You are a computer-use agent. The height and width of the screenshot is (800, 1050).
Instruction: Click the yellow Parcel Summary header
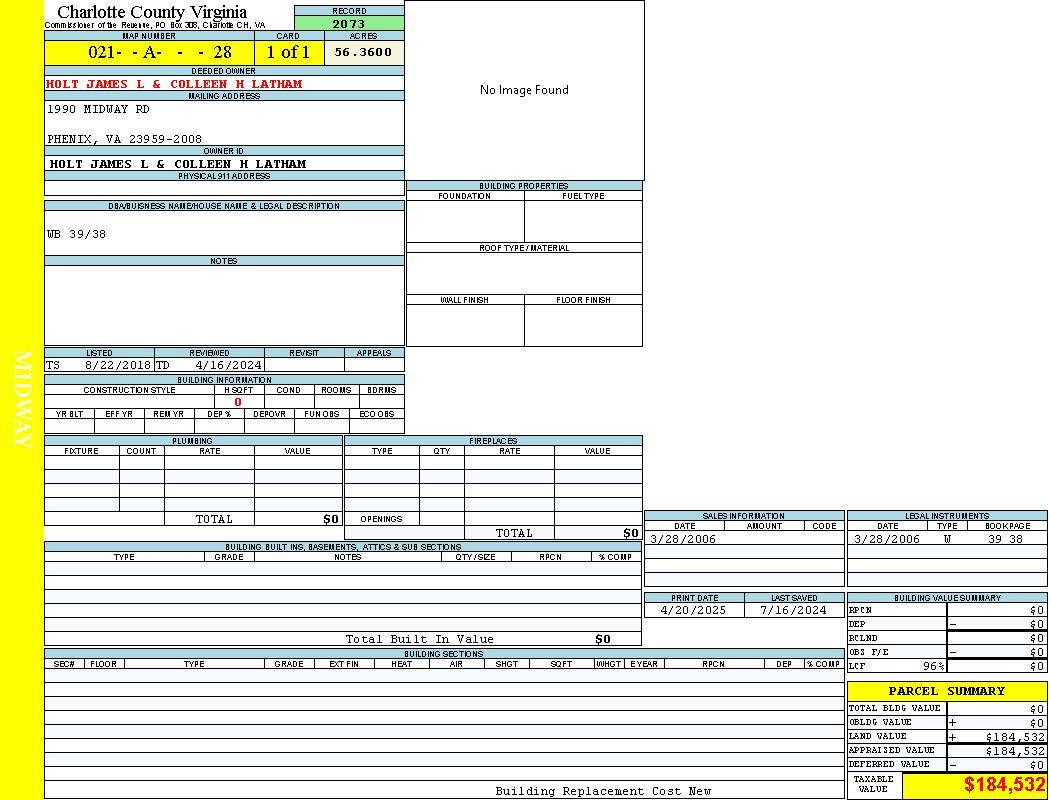click(946, 691)
